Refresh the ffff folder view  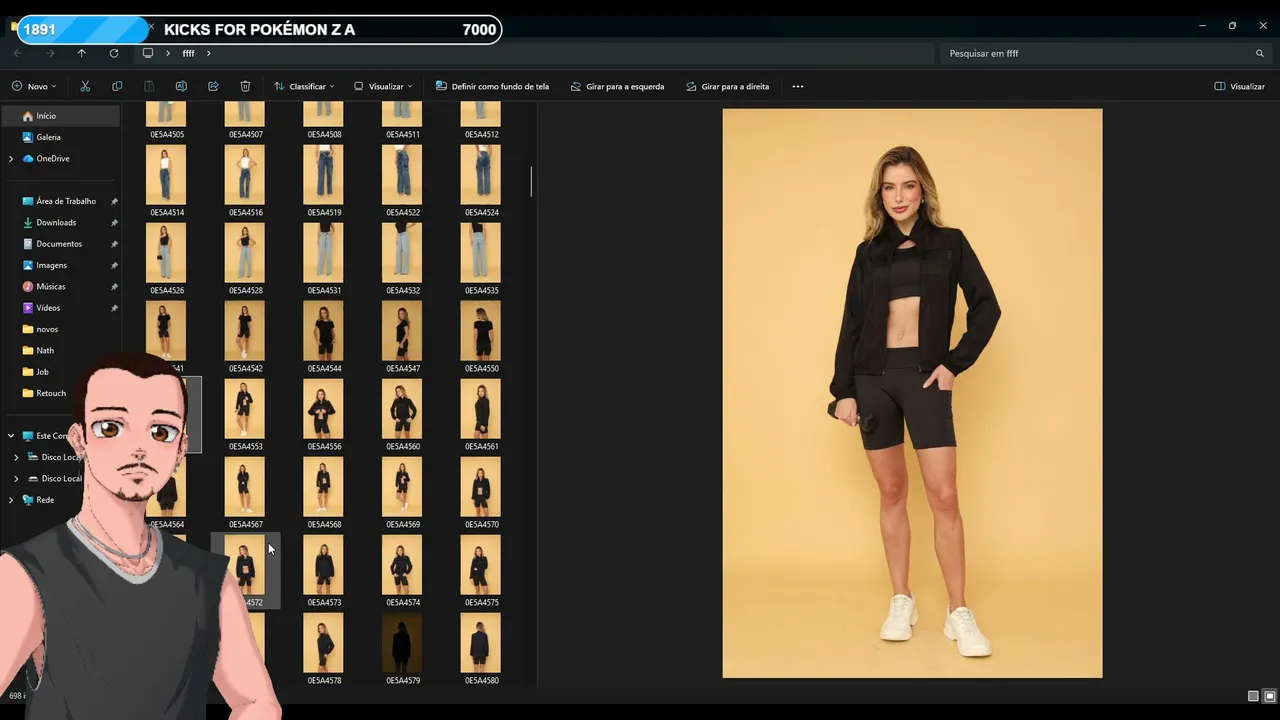pos(114,53)
